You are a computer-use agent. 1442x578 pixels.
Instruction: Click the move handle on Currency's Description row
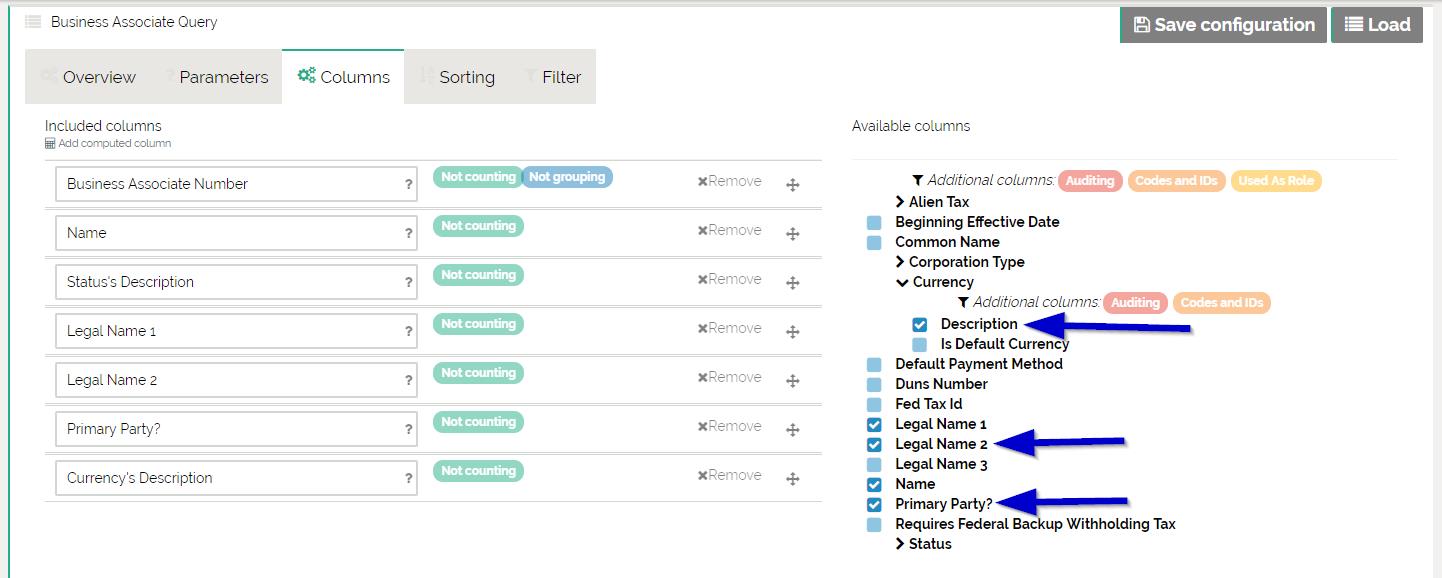click(792, 479)
